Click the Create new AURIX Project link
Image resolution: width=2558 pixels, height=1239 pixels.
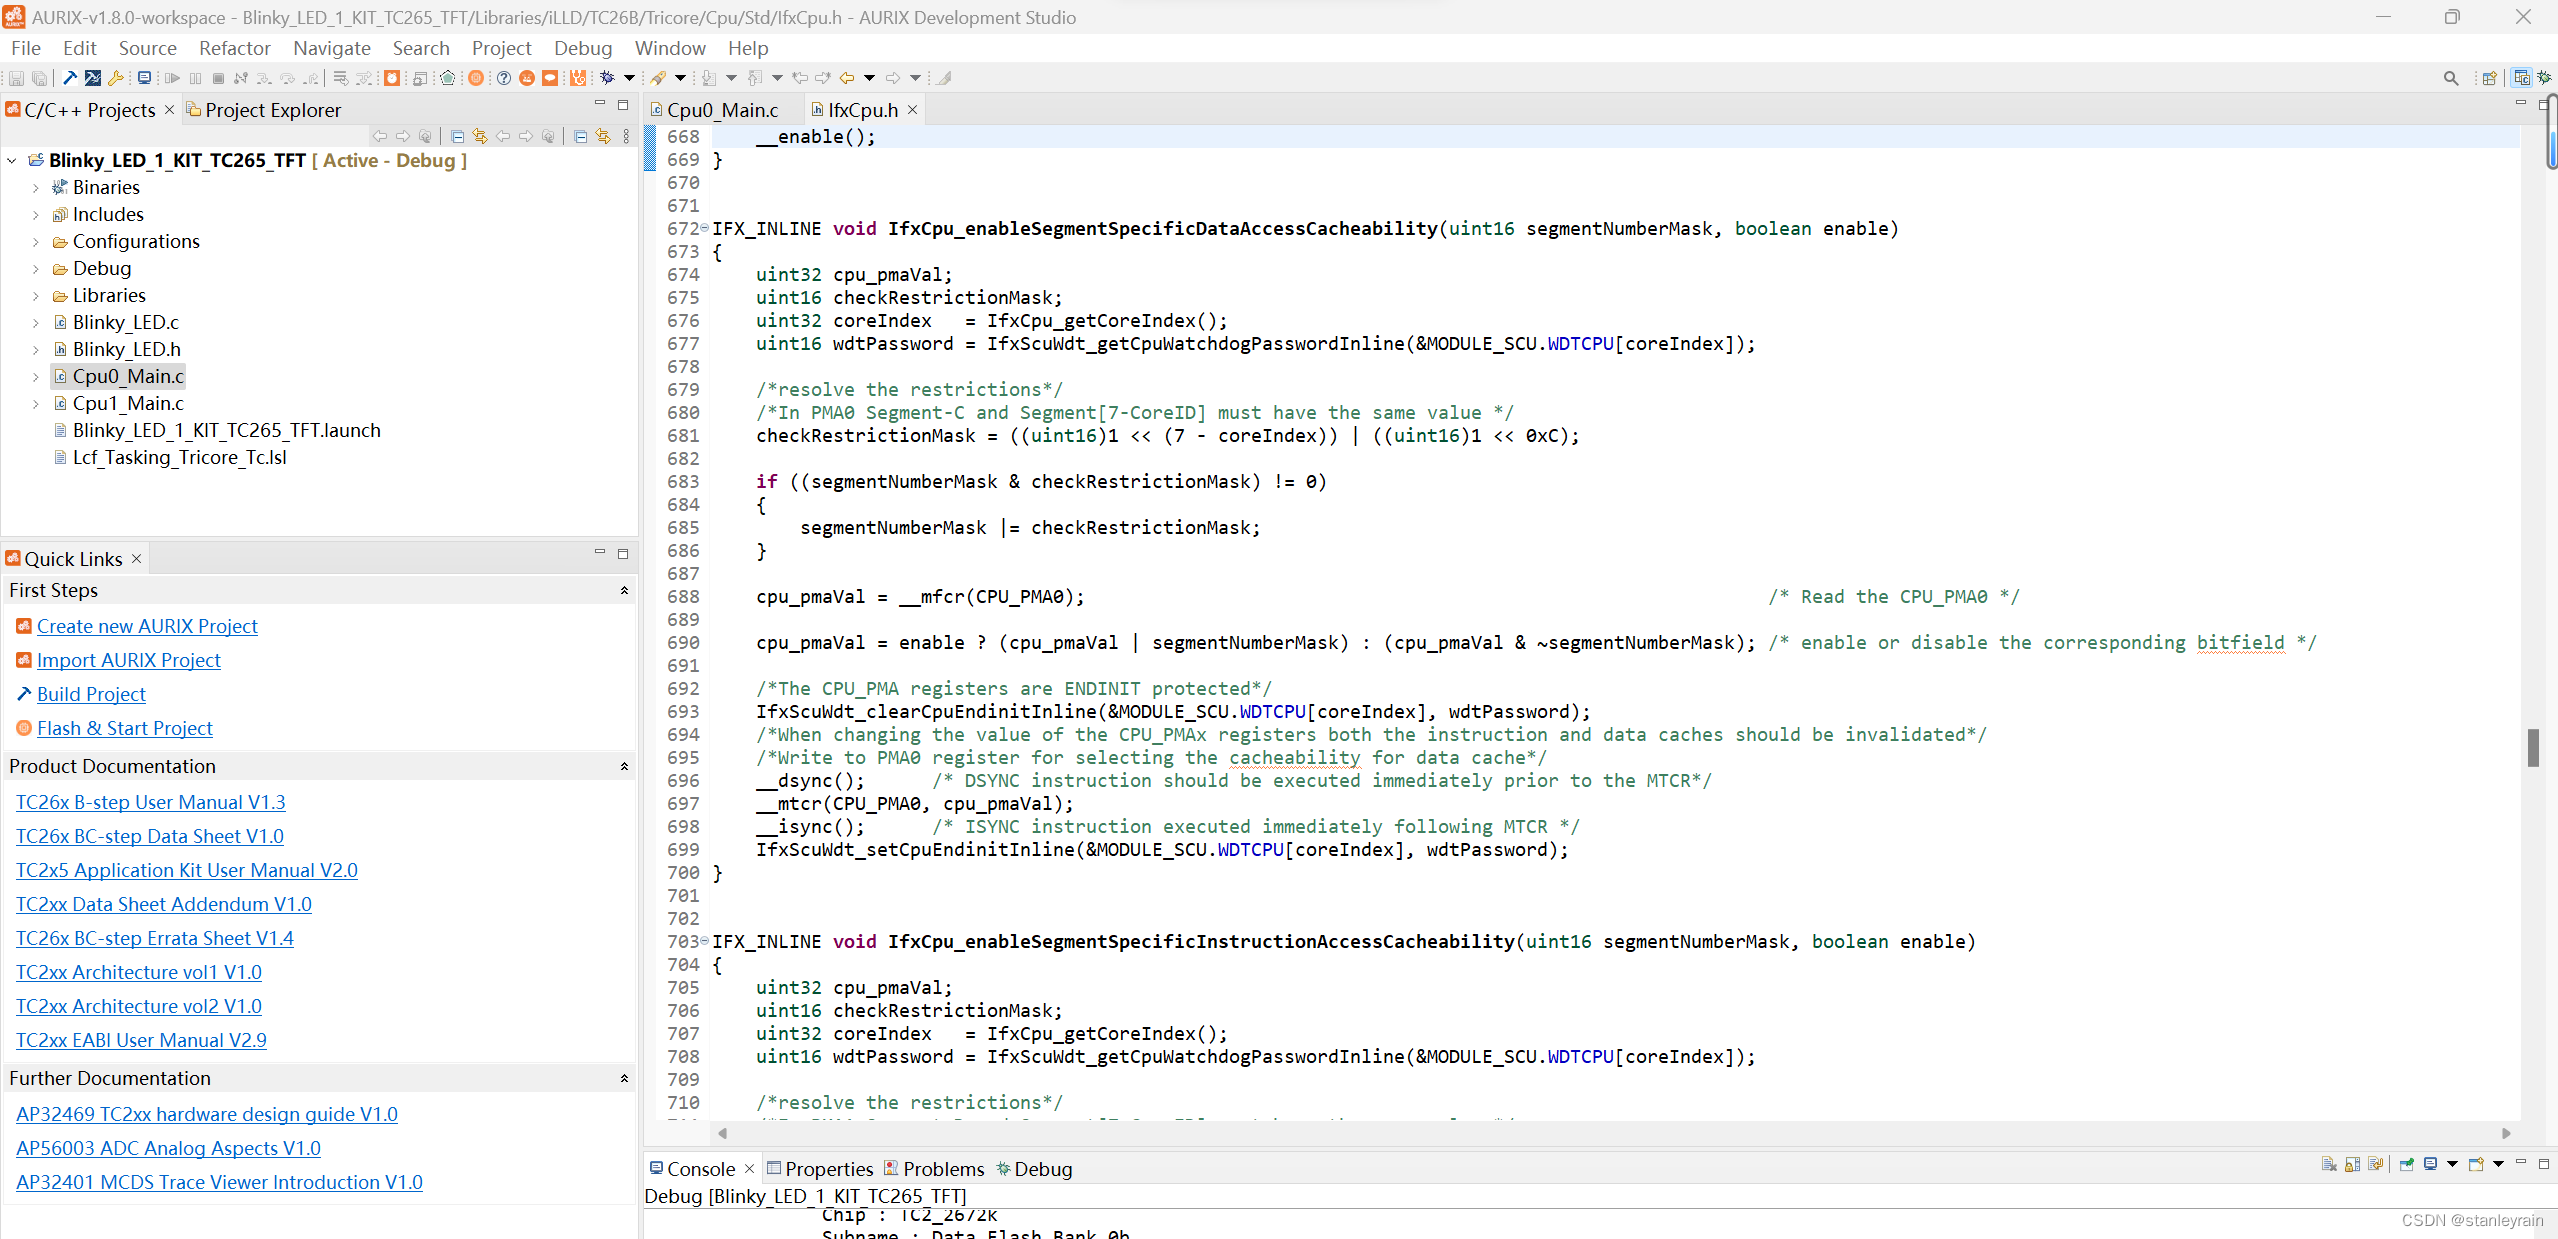pyautogui.click(x=147, y=626)
